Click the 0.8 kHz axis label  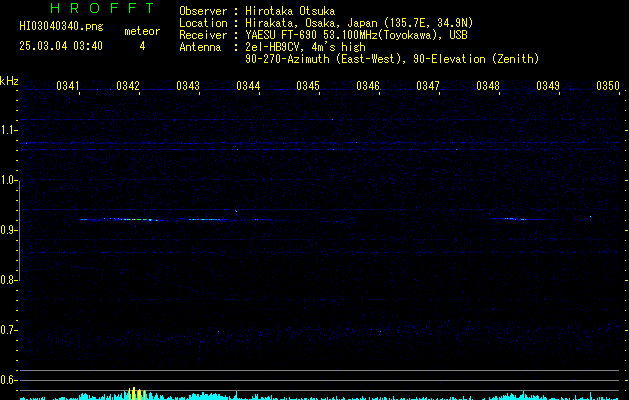coord(8,280)
